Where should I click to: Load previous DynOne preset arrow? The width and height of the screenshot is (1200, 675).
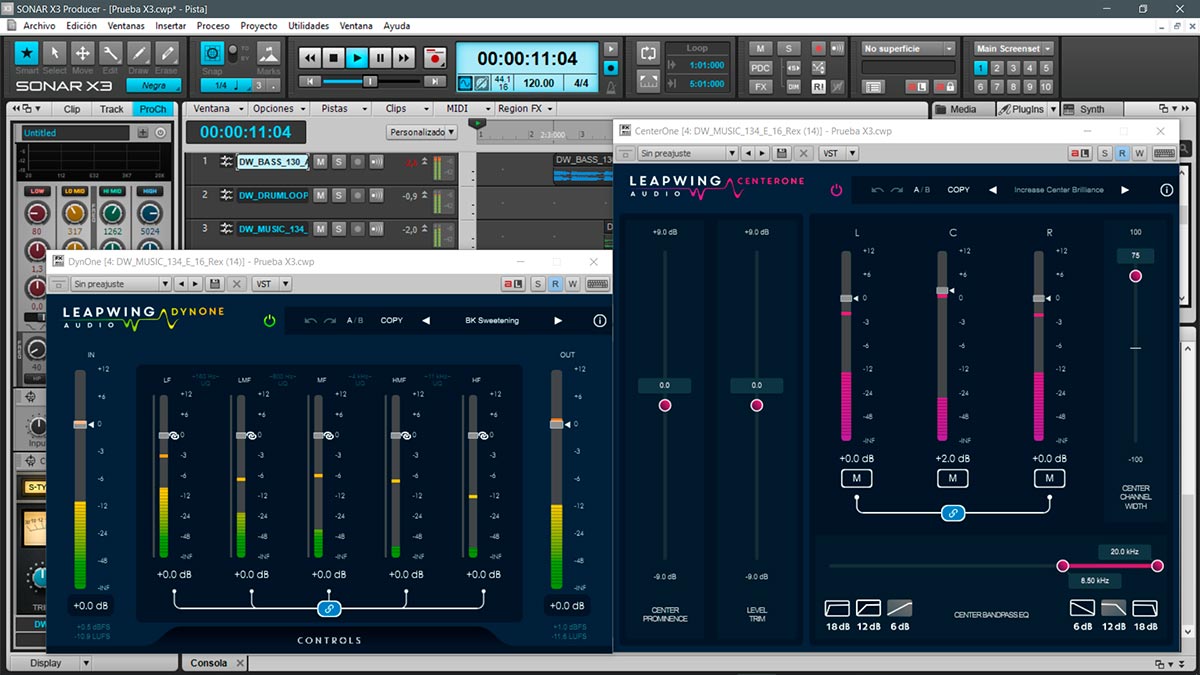(x=425, y=321)
